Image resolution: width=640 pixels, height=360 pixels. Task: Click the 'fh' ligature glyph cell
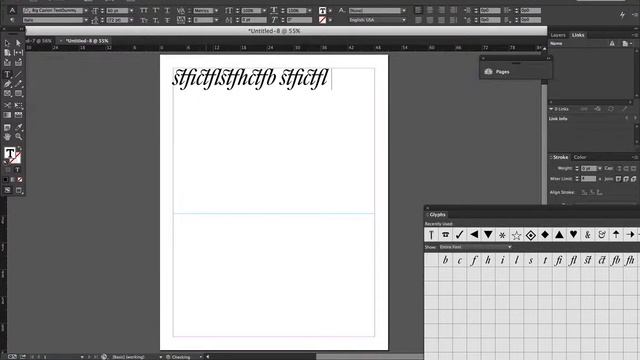[630, 260]
